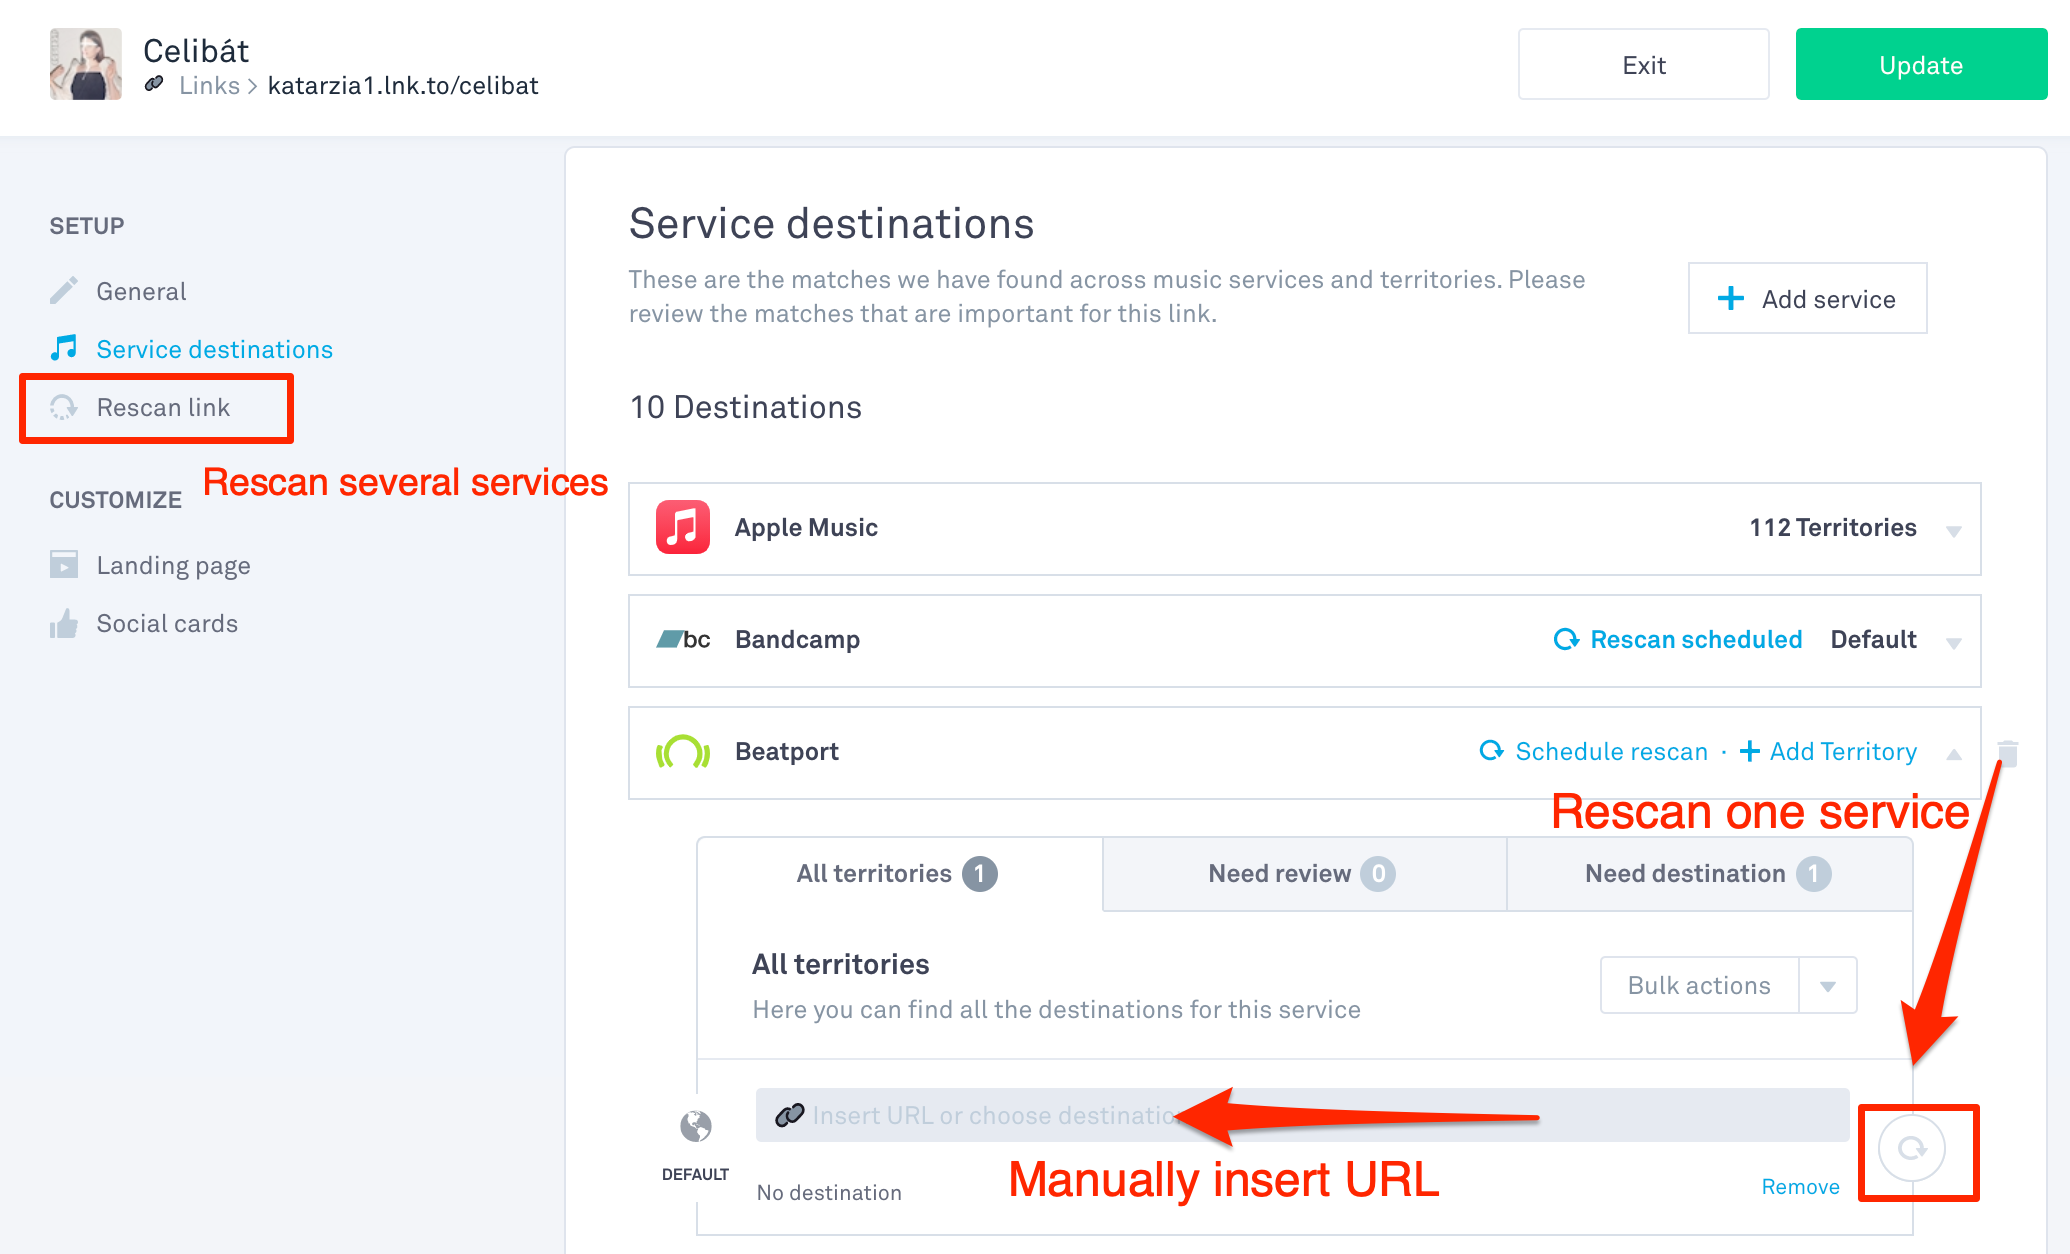Switch to the Need review tab
The width and height of the screenshot is (2070, 1254).
[x=1302, y=874]
